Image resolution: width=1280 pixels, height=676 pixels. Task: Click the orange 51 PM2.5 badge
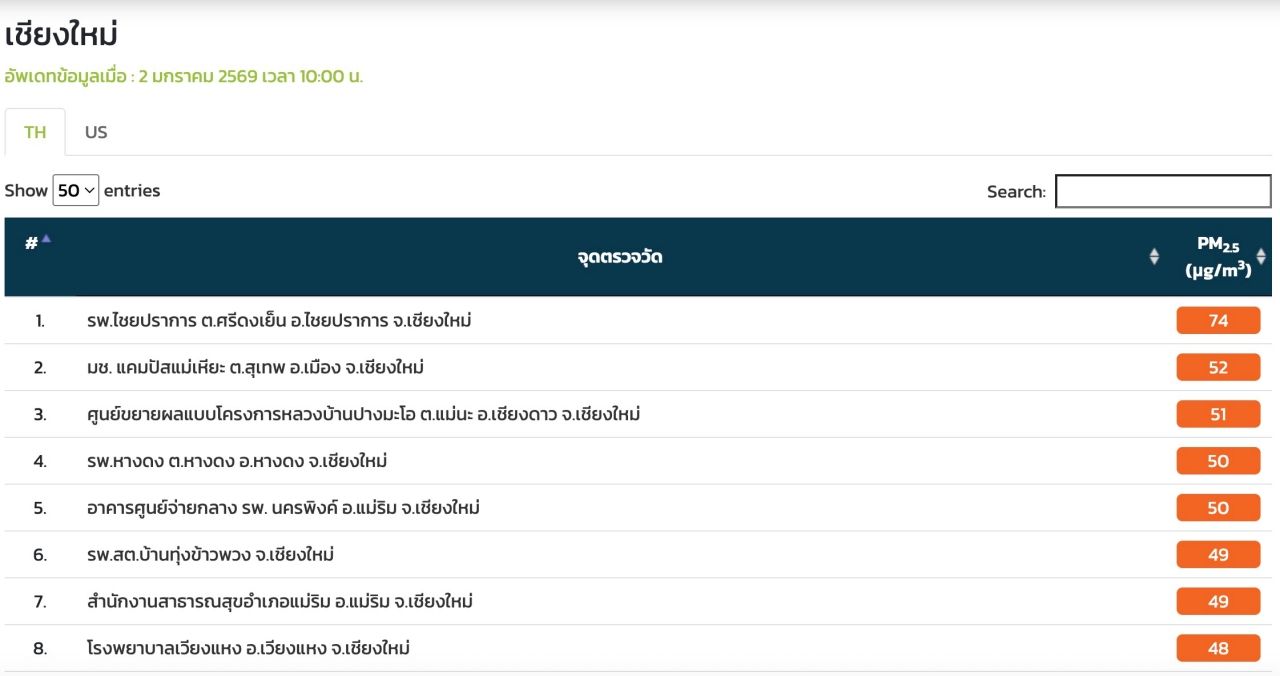[1217, 414]
